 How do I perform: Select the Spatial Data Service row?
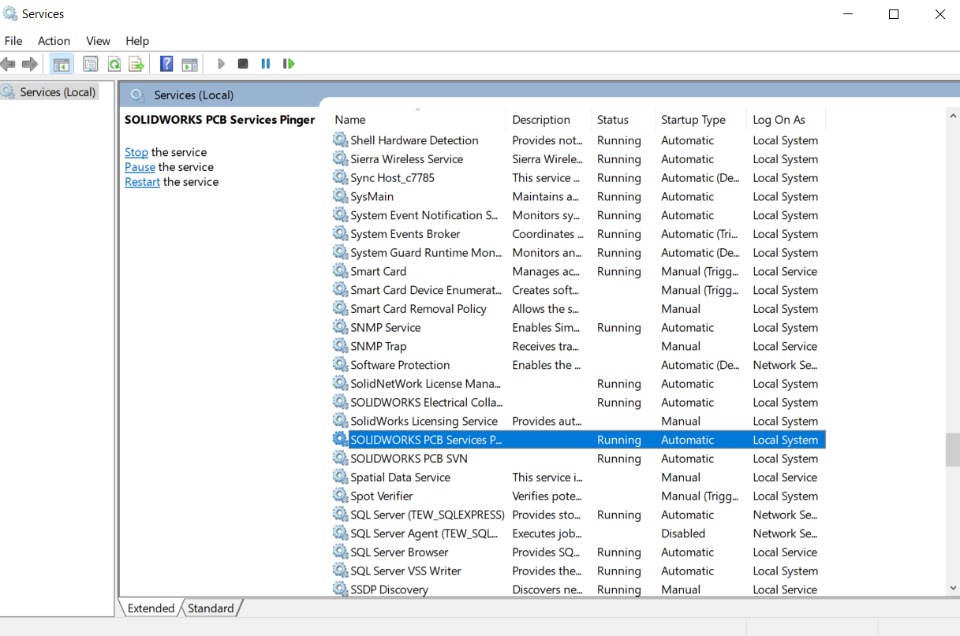tap(579, 477)
